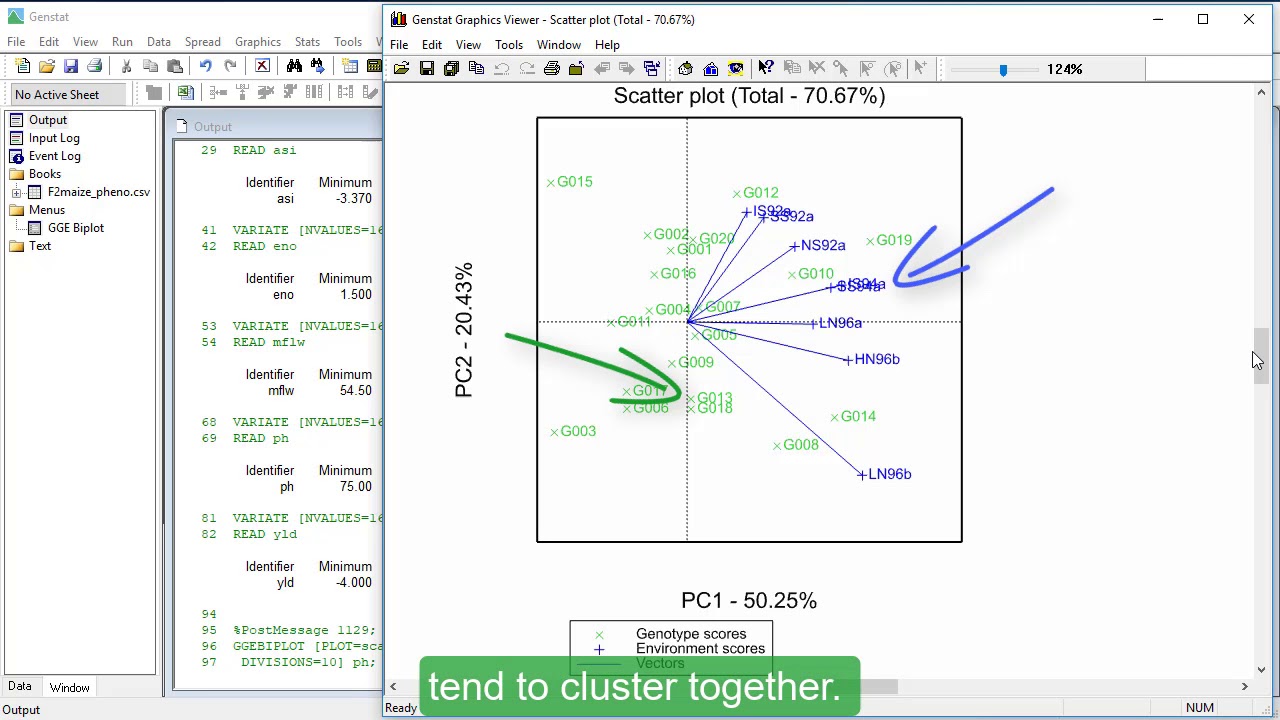Switch to the Data tab at bottom left

(20, 687)
